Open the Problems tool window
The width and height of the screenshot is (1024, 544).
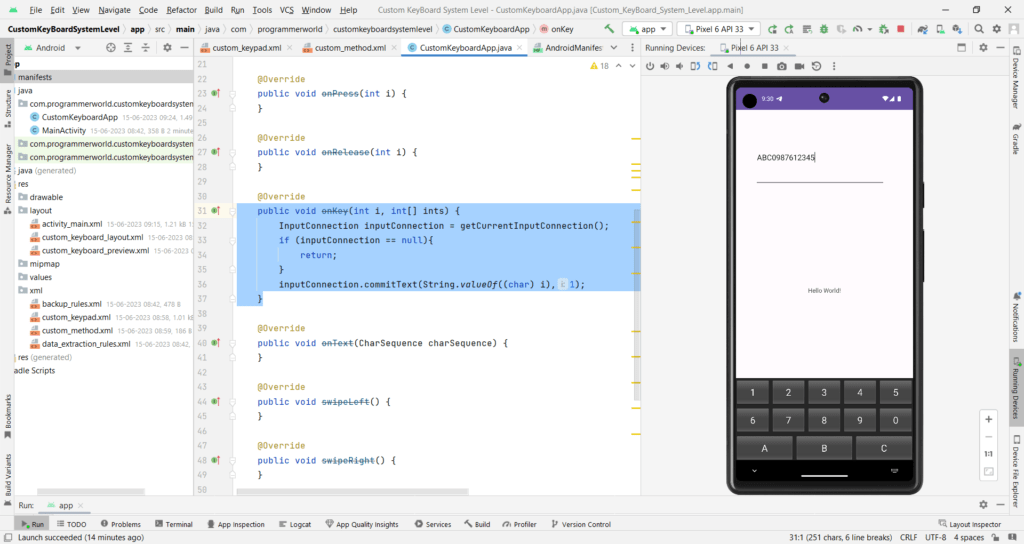(121, 524)
